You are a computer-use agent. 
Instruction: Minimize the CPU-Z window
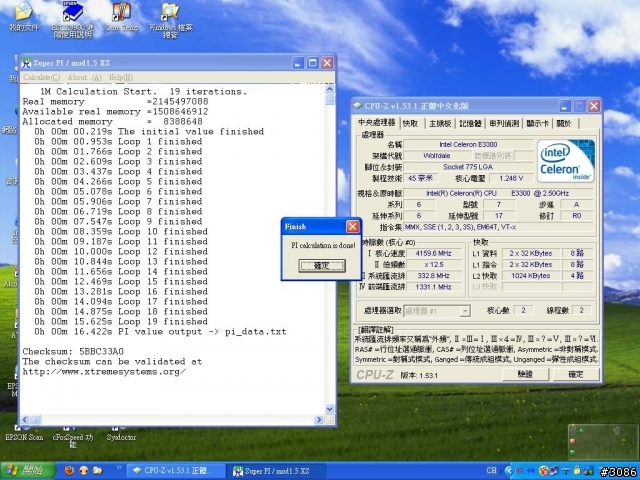point(564,106)
